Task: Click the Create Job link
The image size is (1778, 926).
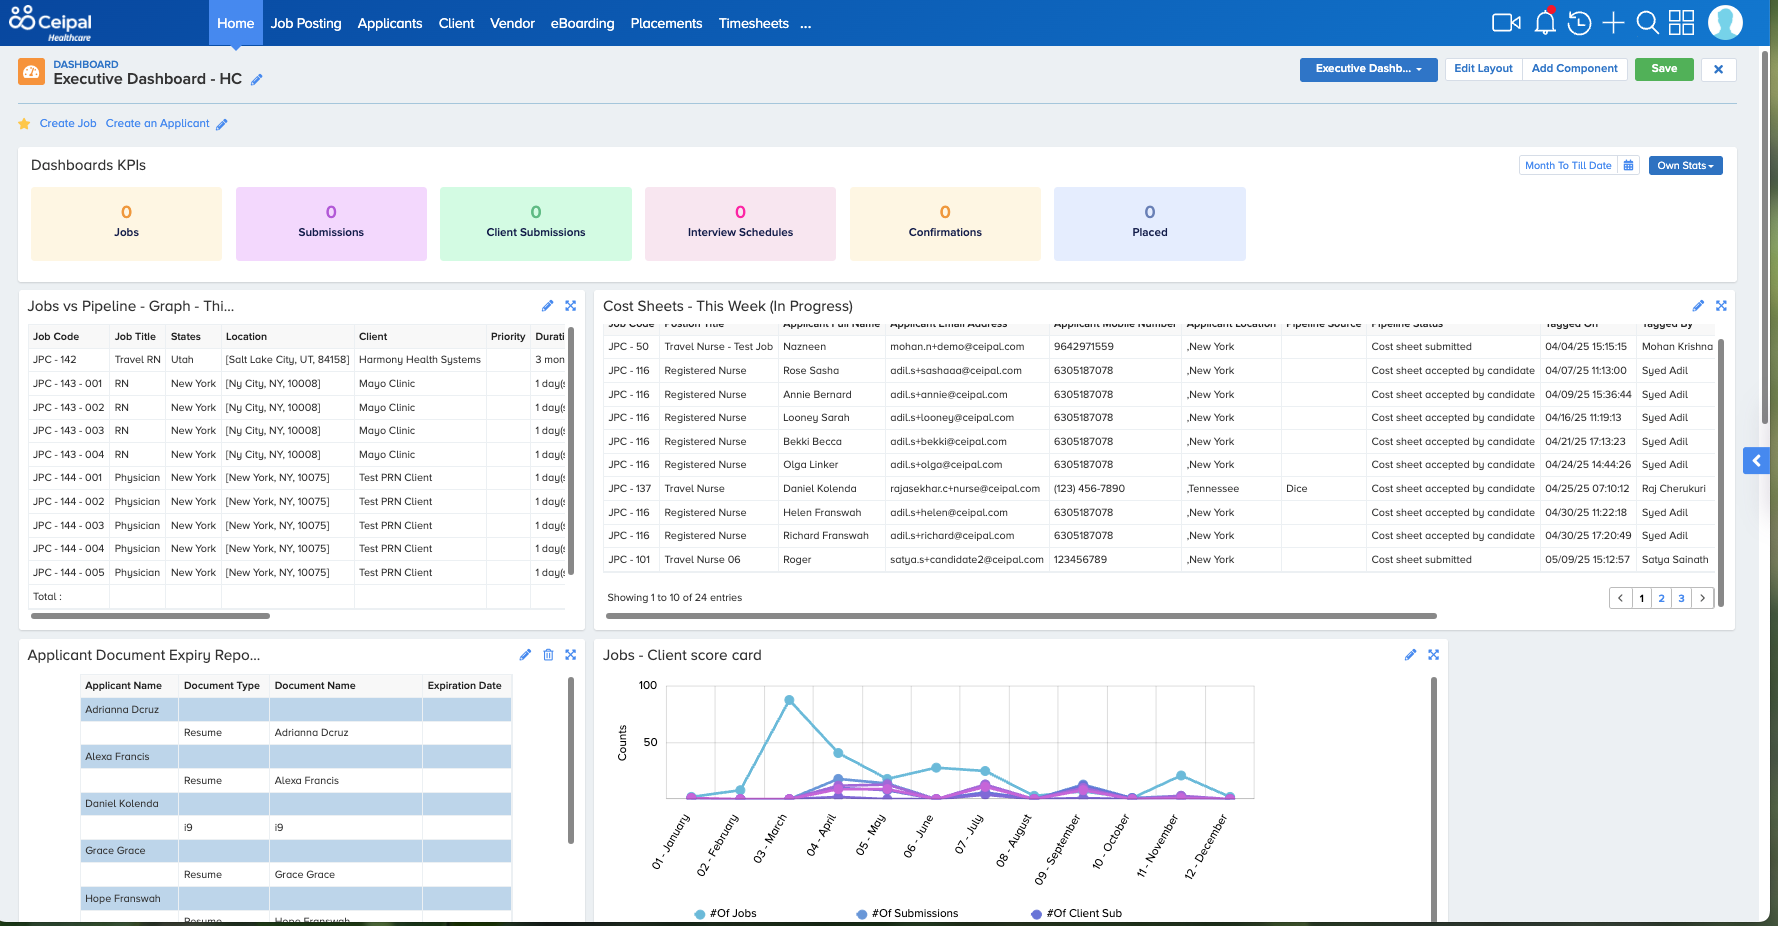Action: (68, 124)
